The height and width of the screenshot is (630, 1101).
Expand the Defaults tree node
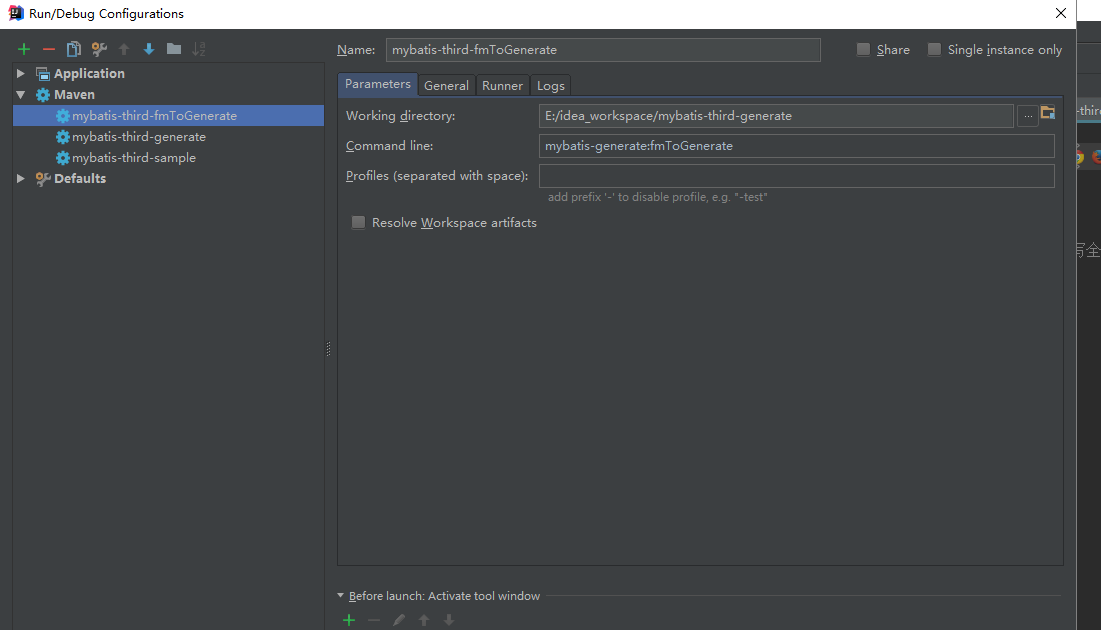coord(21,179)
